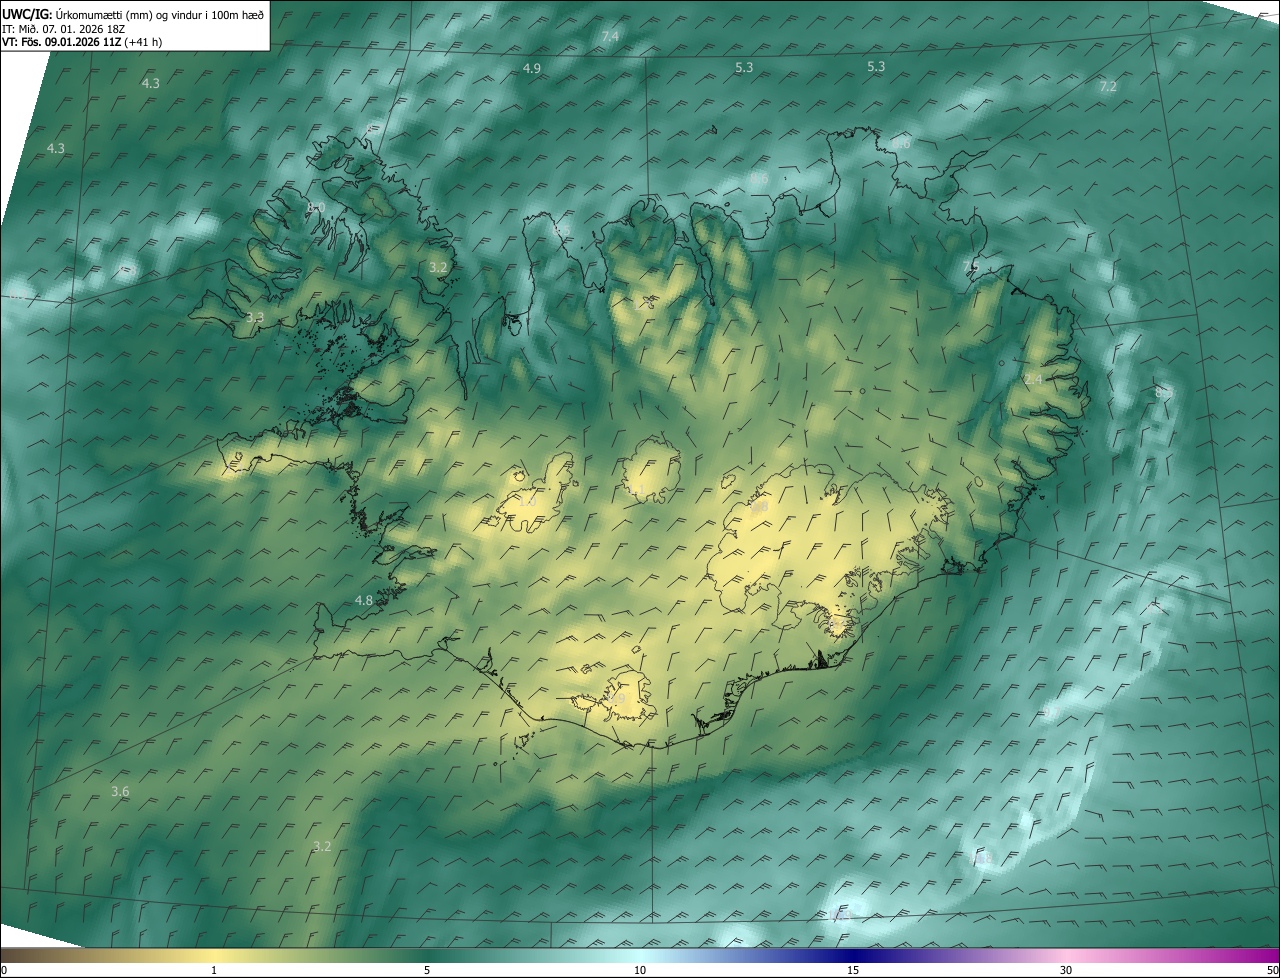
Task: Click the color scale tick label '10'
Action: coord(640,971)
